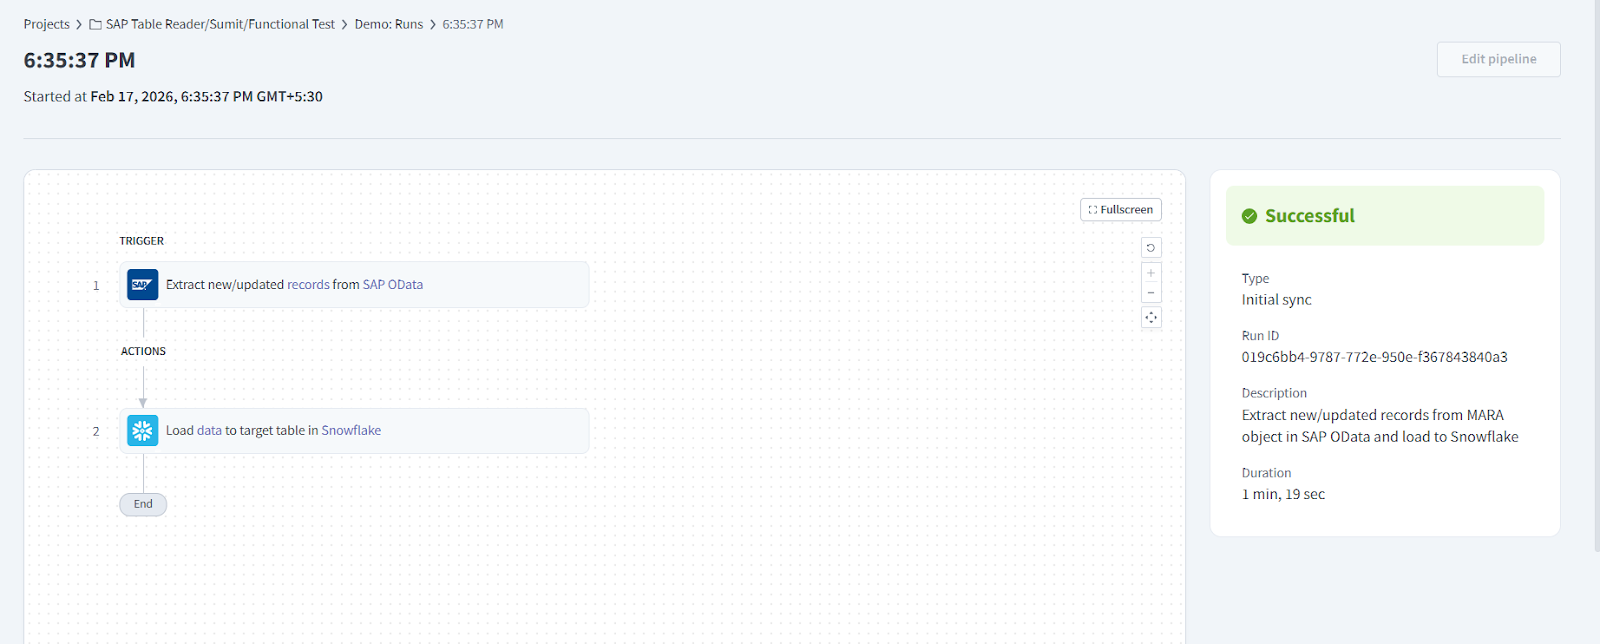Viewport: 1600px width, 644px height.
Task: Click the Edit pipeline button
Action: point(1498,59)
